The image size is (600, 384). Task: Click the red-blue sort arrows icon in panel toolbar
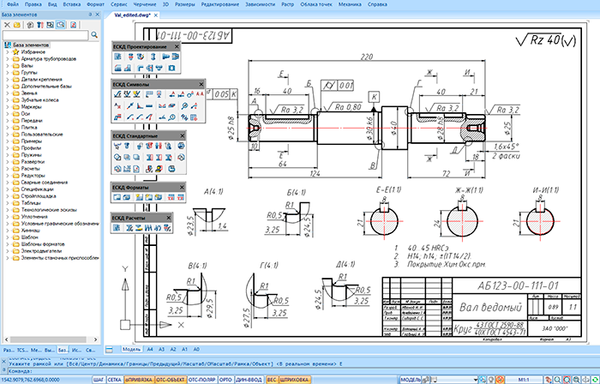40,25
